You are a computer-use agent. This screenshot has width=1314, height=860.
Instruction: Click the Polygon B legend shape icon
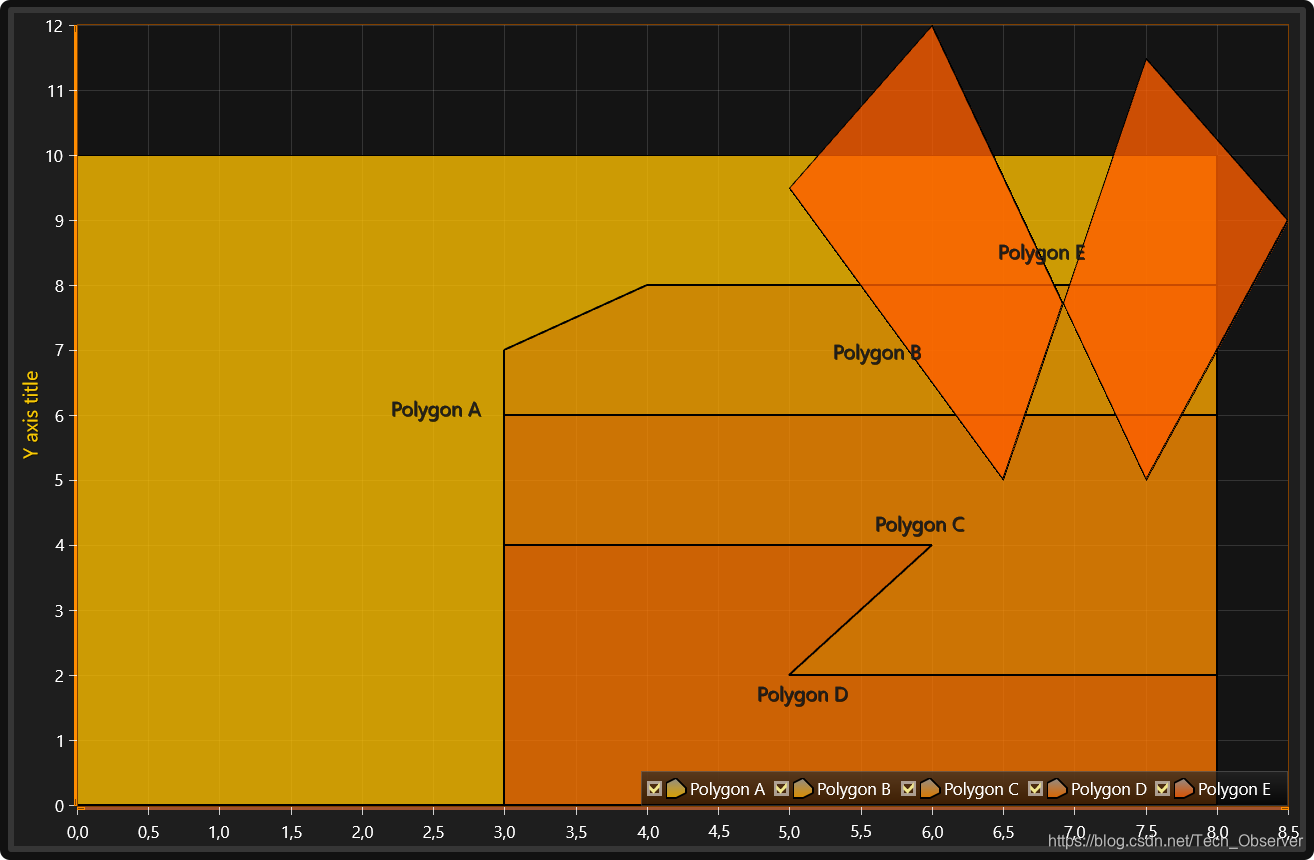[802, 788]
